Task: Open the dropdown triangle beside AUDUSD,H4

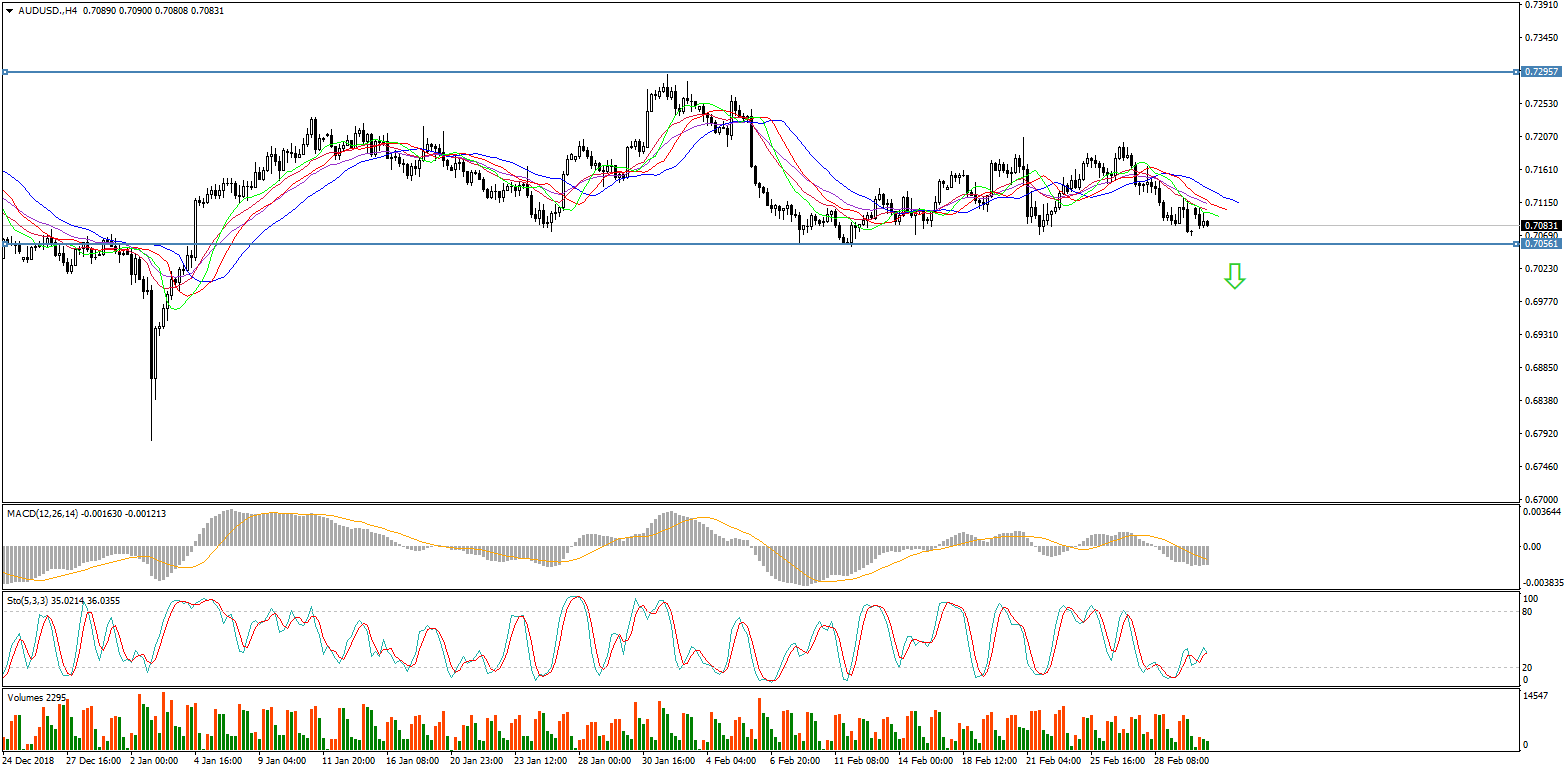Action: [9, 10]
